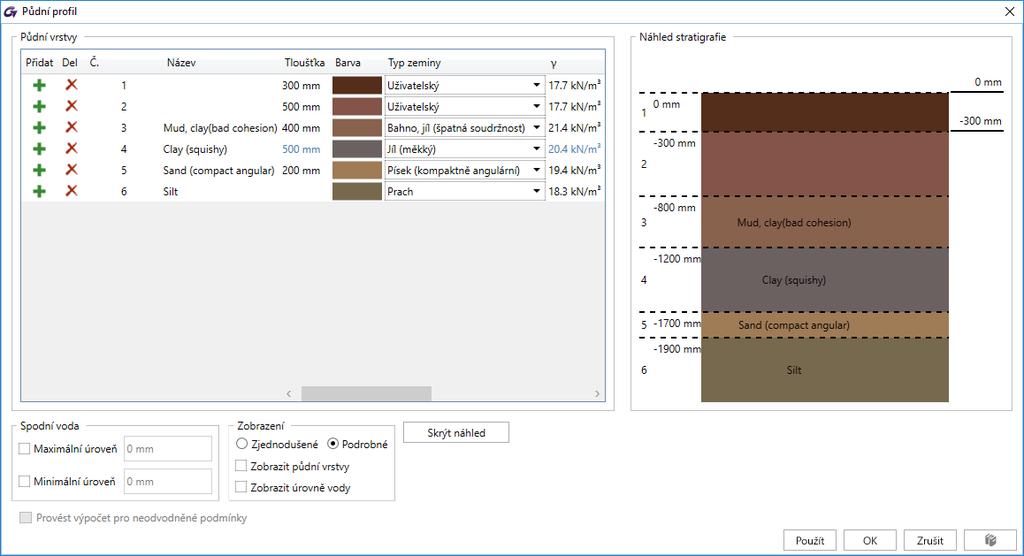1024x556 pixels.
Task: Enable the Minimální úroveň checkbox
Action: click(x=25, y=482)
